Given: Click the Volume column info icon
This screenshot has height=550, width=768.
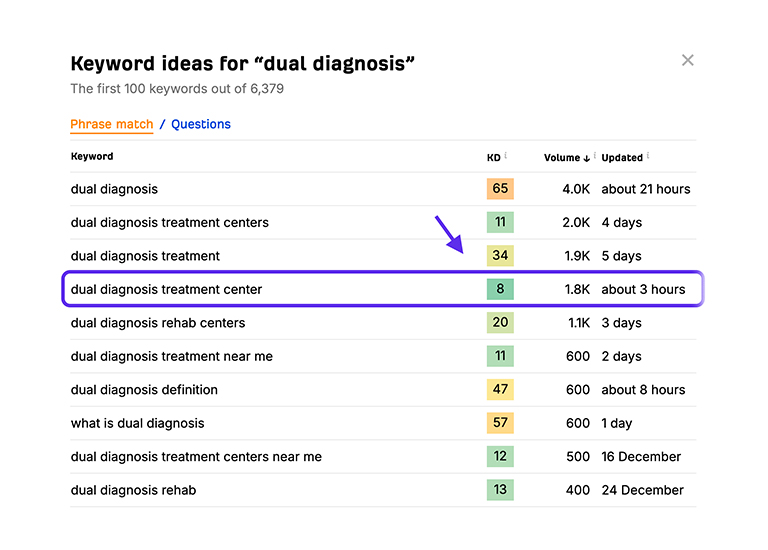Looking at the screenshot, I should point(595,155).
